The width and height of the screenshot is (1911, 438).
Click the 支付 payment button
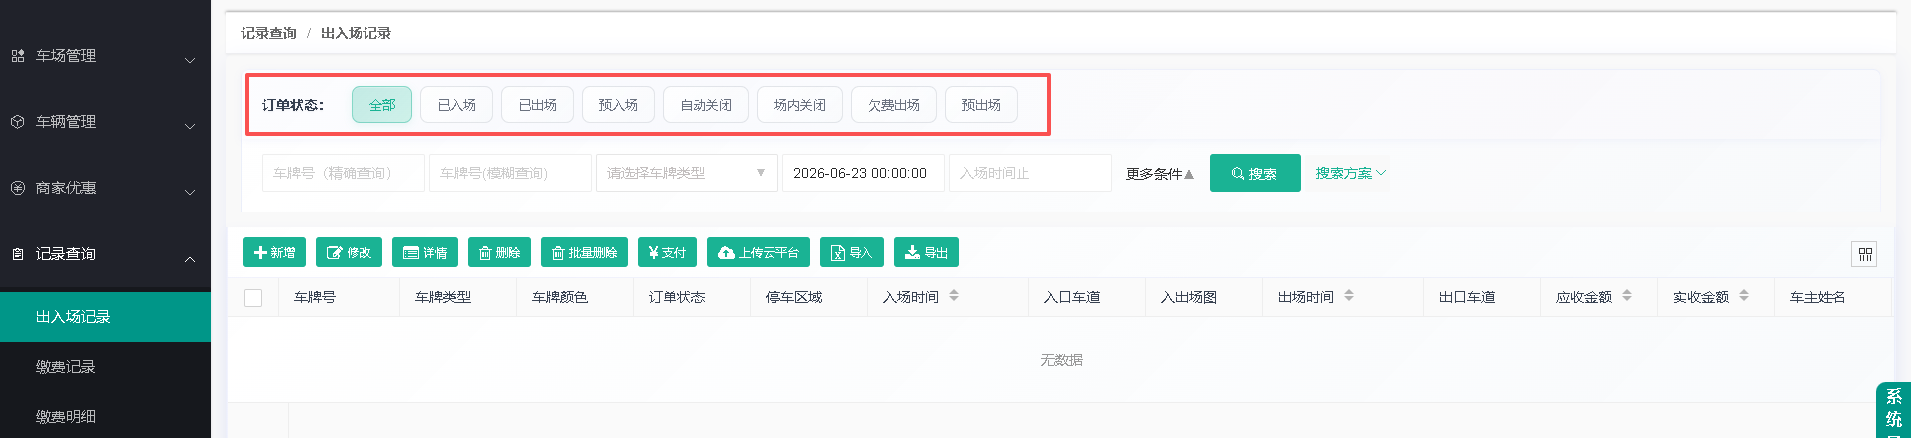coord(667,252)
